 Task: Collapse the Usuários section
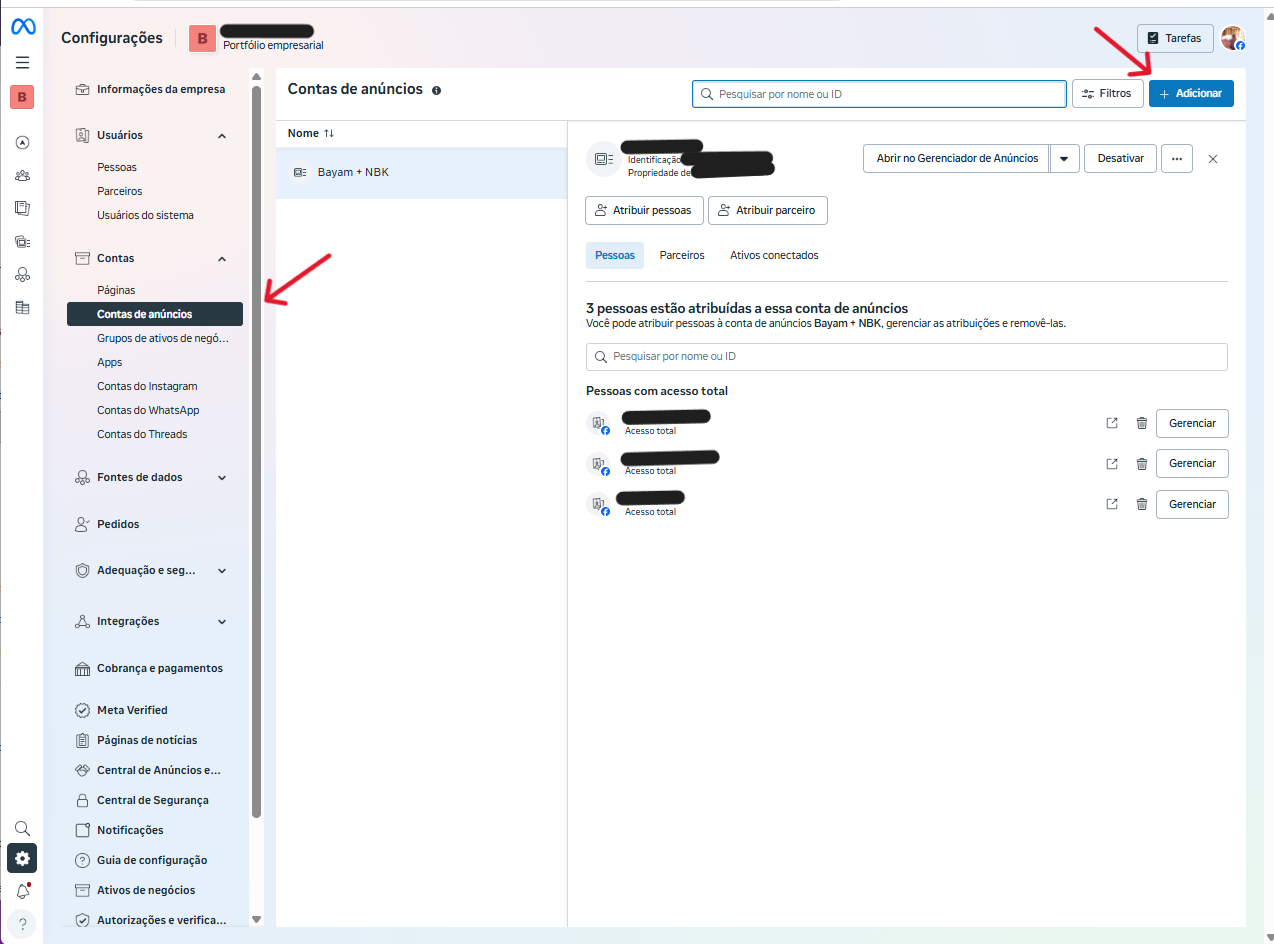click(222, 136)
